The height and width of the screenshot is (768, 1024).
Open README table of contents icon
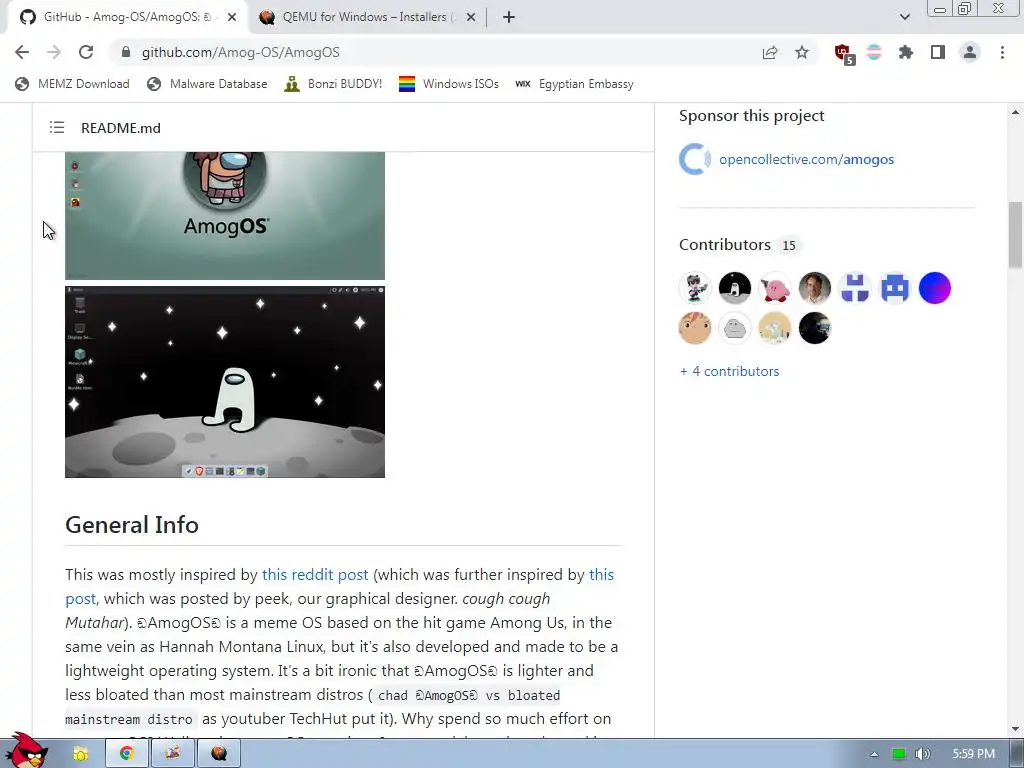coord(57,127)
